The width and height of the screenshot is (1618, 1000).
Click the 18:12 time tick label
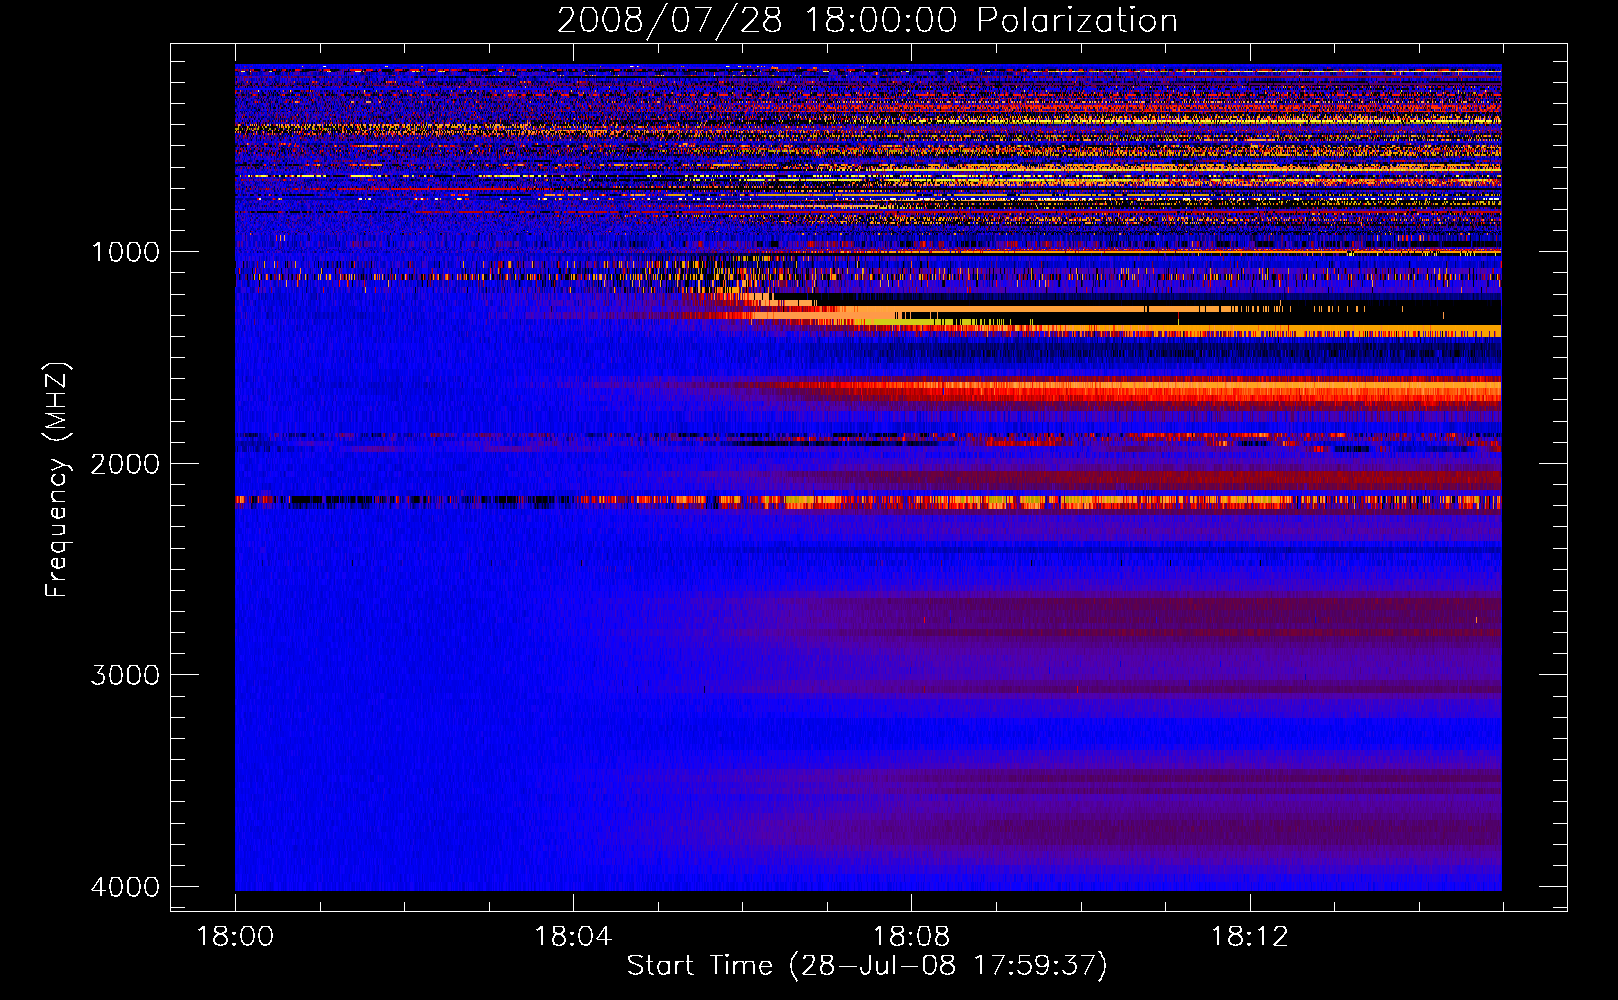1249,937
